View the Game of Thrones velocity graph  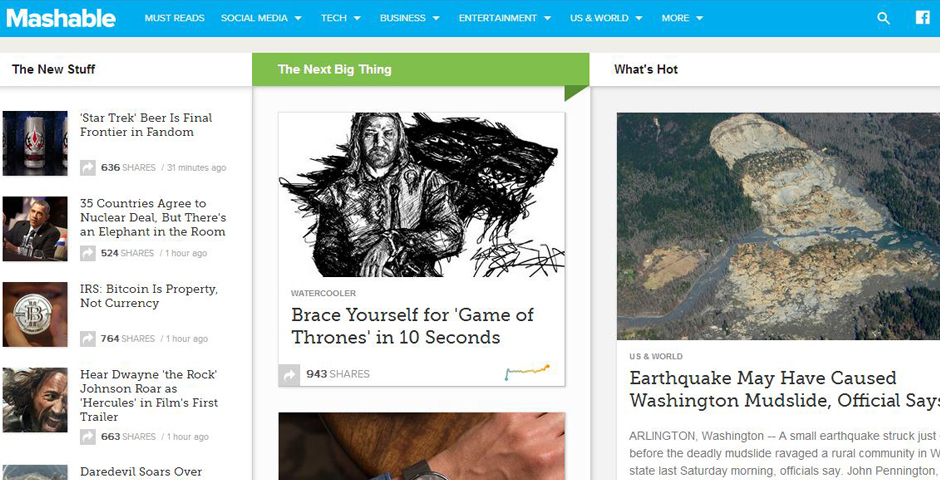(527, 372)
